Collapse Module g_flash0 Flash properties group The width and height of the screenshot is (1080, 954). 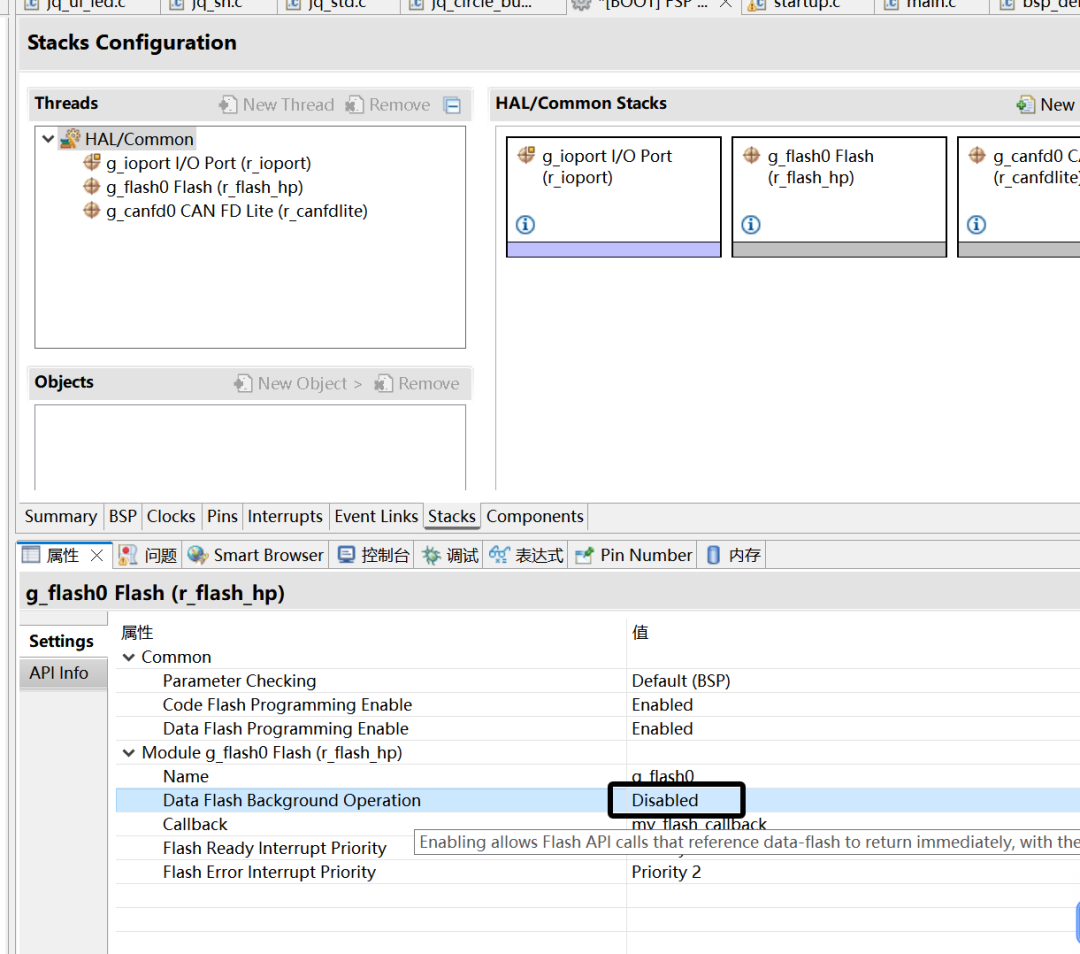128,753
